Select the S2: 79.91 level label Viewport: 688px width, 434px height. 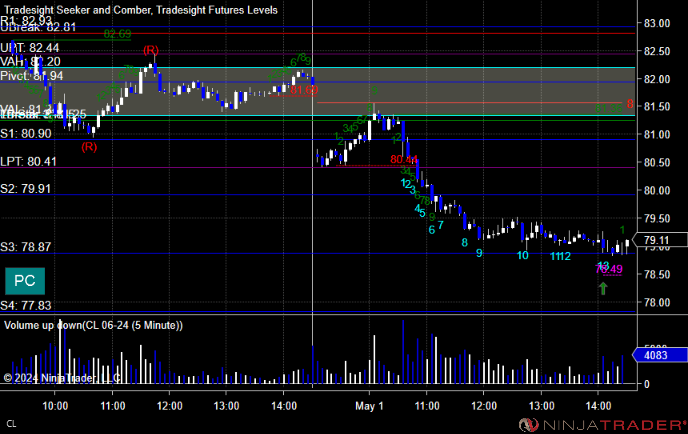tap(26, 189)
